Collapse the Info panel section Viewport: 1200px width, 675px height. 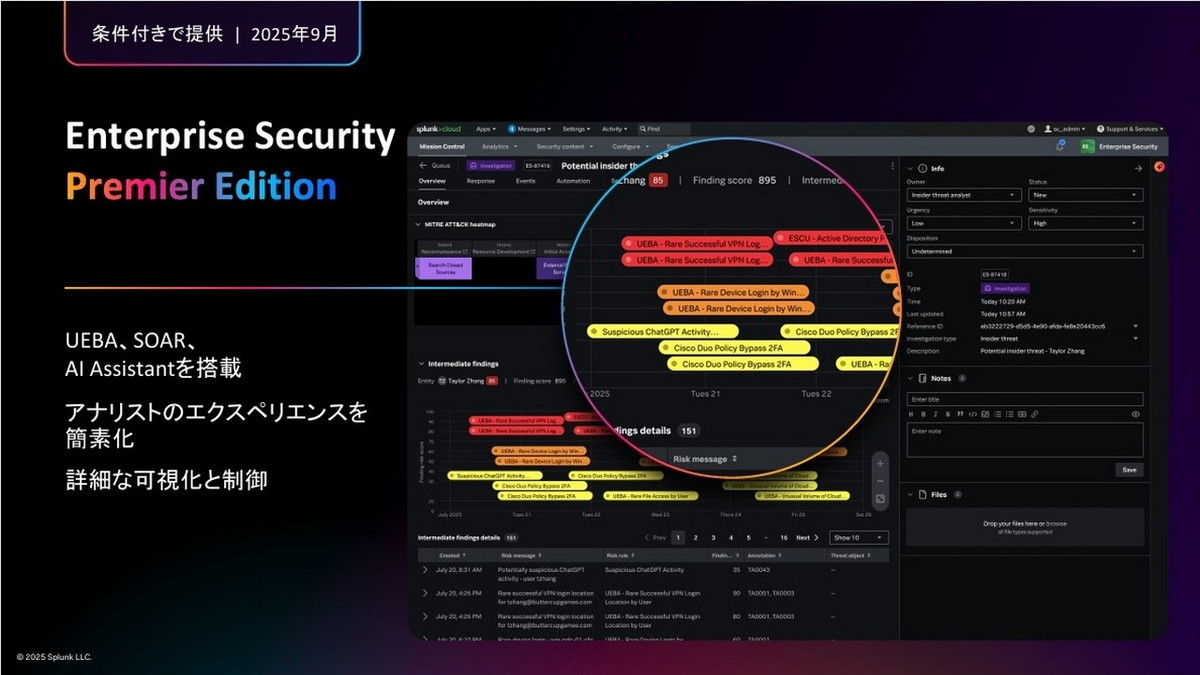point(909,168)
